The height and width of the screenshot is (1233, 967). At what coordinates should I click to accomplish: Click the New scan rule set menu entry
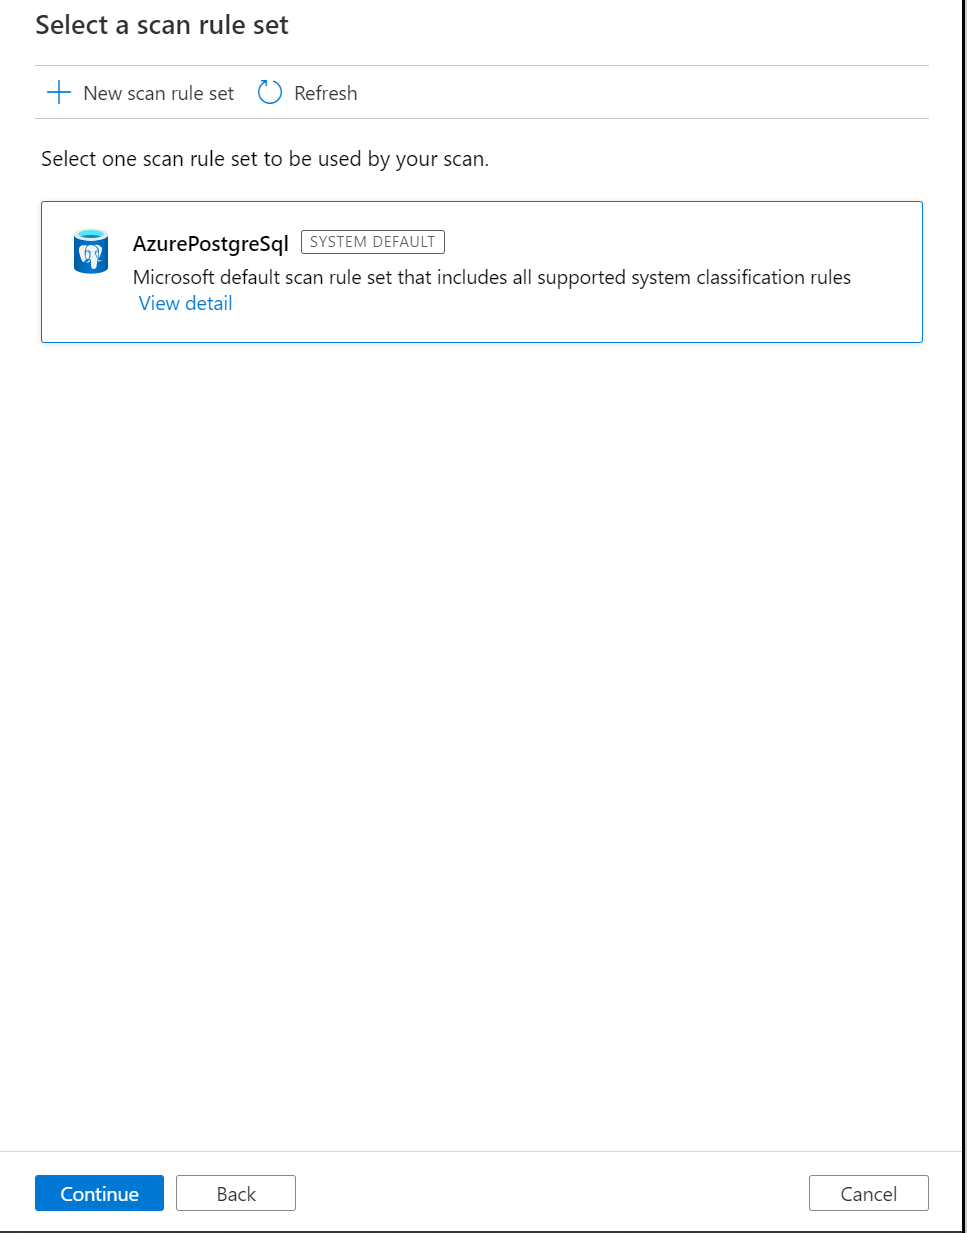157,92
